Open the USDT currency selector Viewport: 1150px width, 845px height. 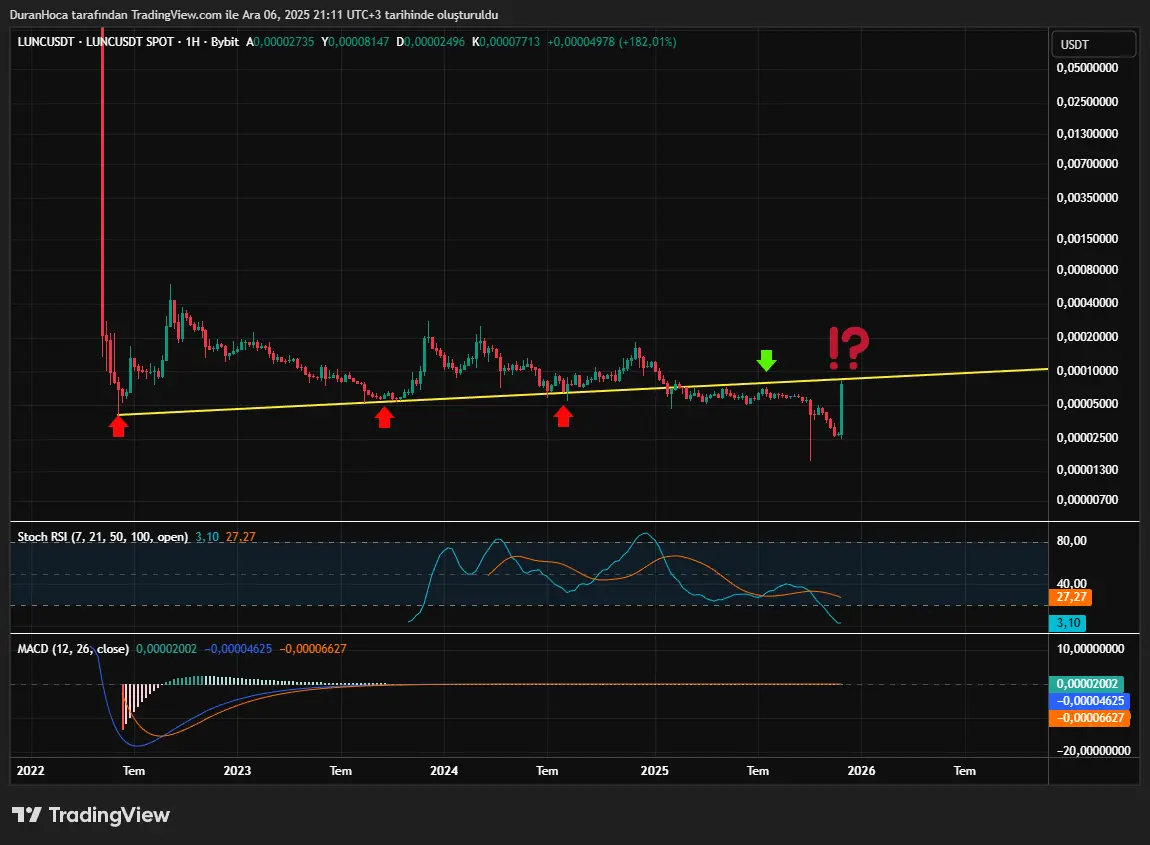point(1093,45)
